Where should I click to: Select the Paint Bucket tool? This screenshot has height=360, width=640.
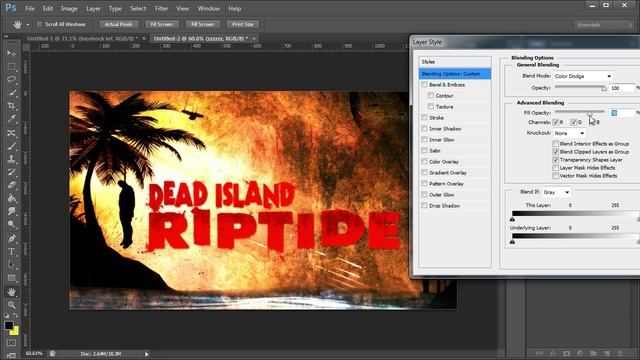point(11,198)
